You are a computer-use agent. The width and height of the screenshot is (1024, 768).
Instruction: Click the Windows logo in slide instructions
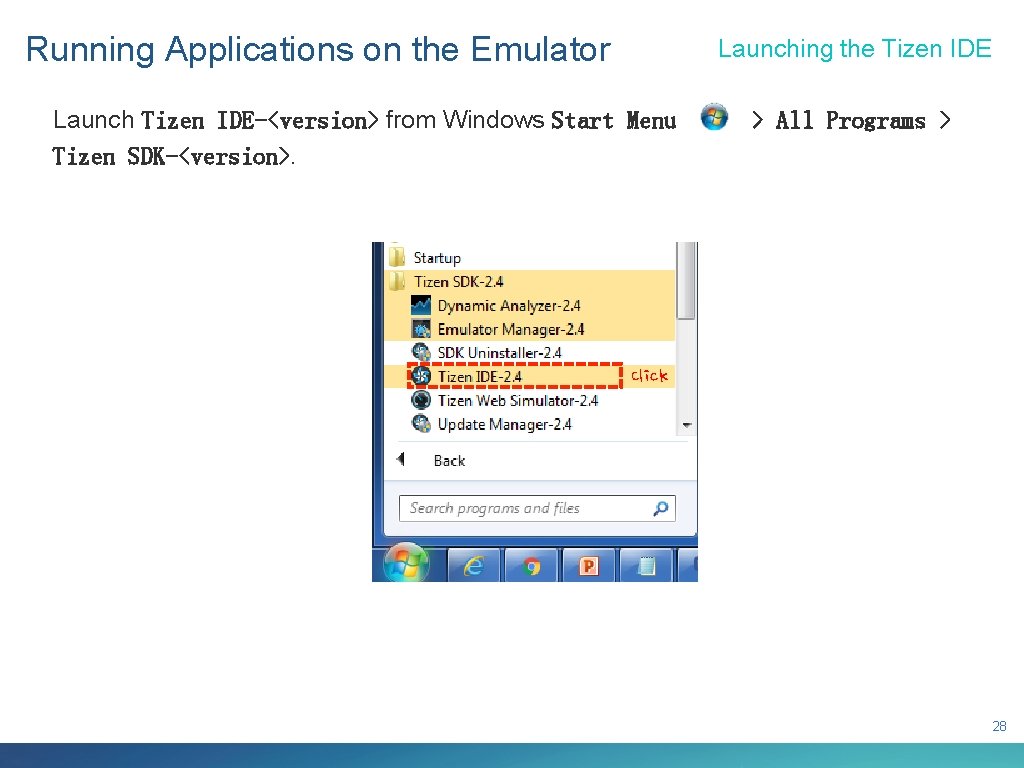coord(714,118)
